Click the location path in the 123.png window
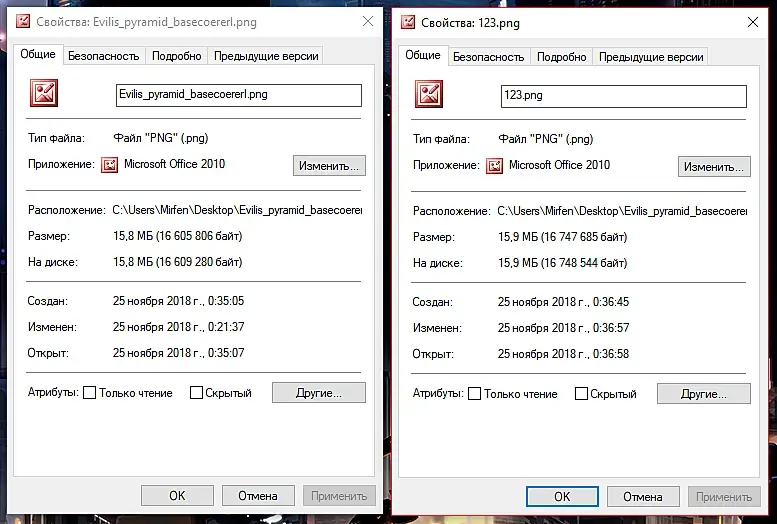The width and height of the screenshot is (777, 524). pyautogui.click(x=622, y=211)
